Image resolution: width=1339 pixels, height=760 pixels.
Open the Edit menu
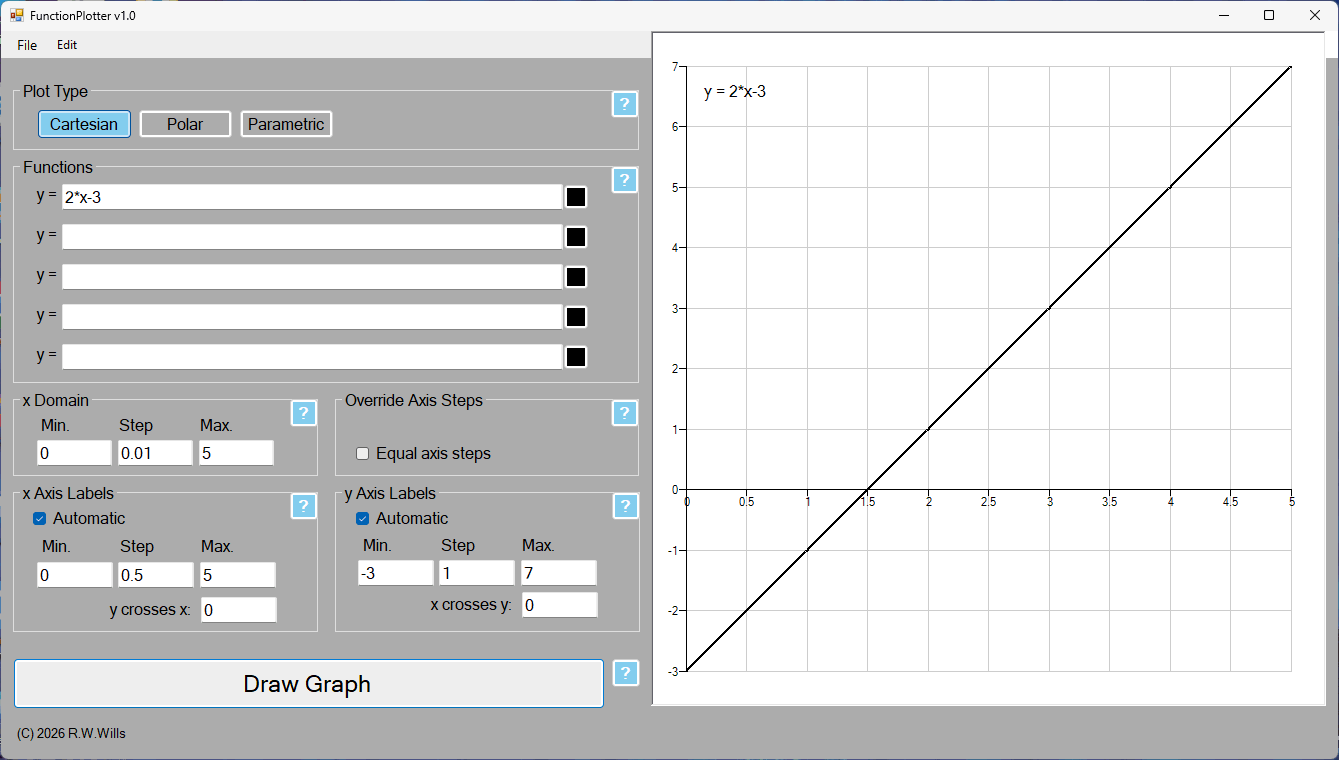pos(67,45)
